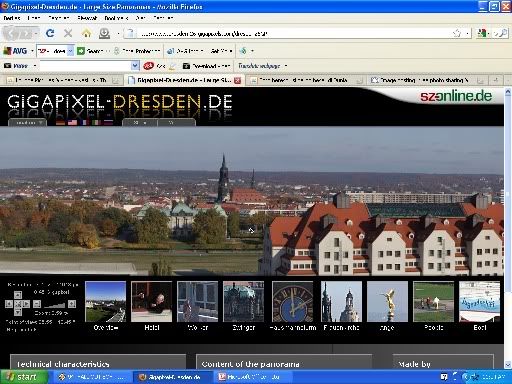The width and height of the screenshot is (512, 384).
Task: Switch to Microsoft Office taskbar window
Action: point(254,377)
